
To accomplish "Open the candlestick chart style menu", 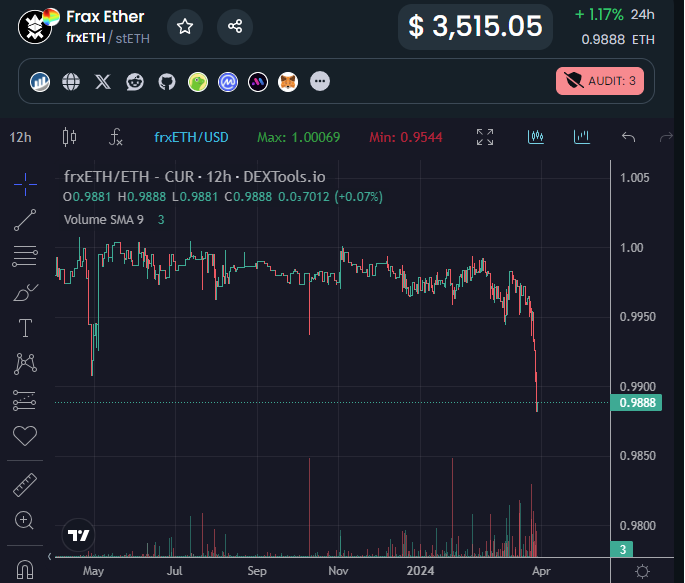I will (x=69, y=137).
